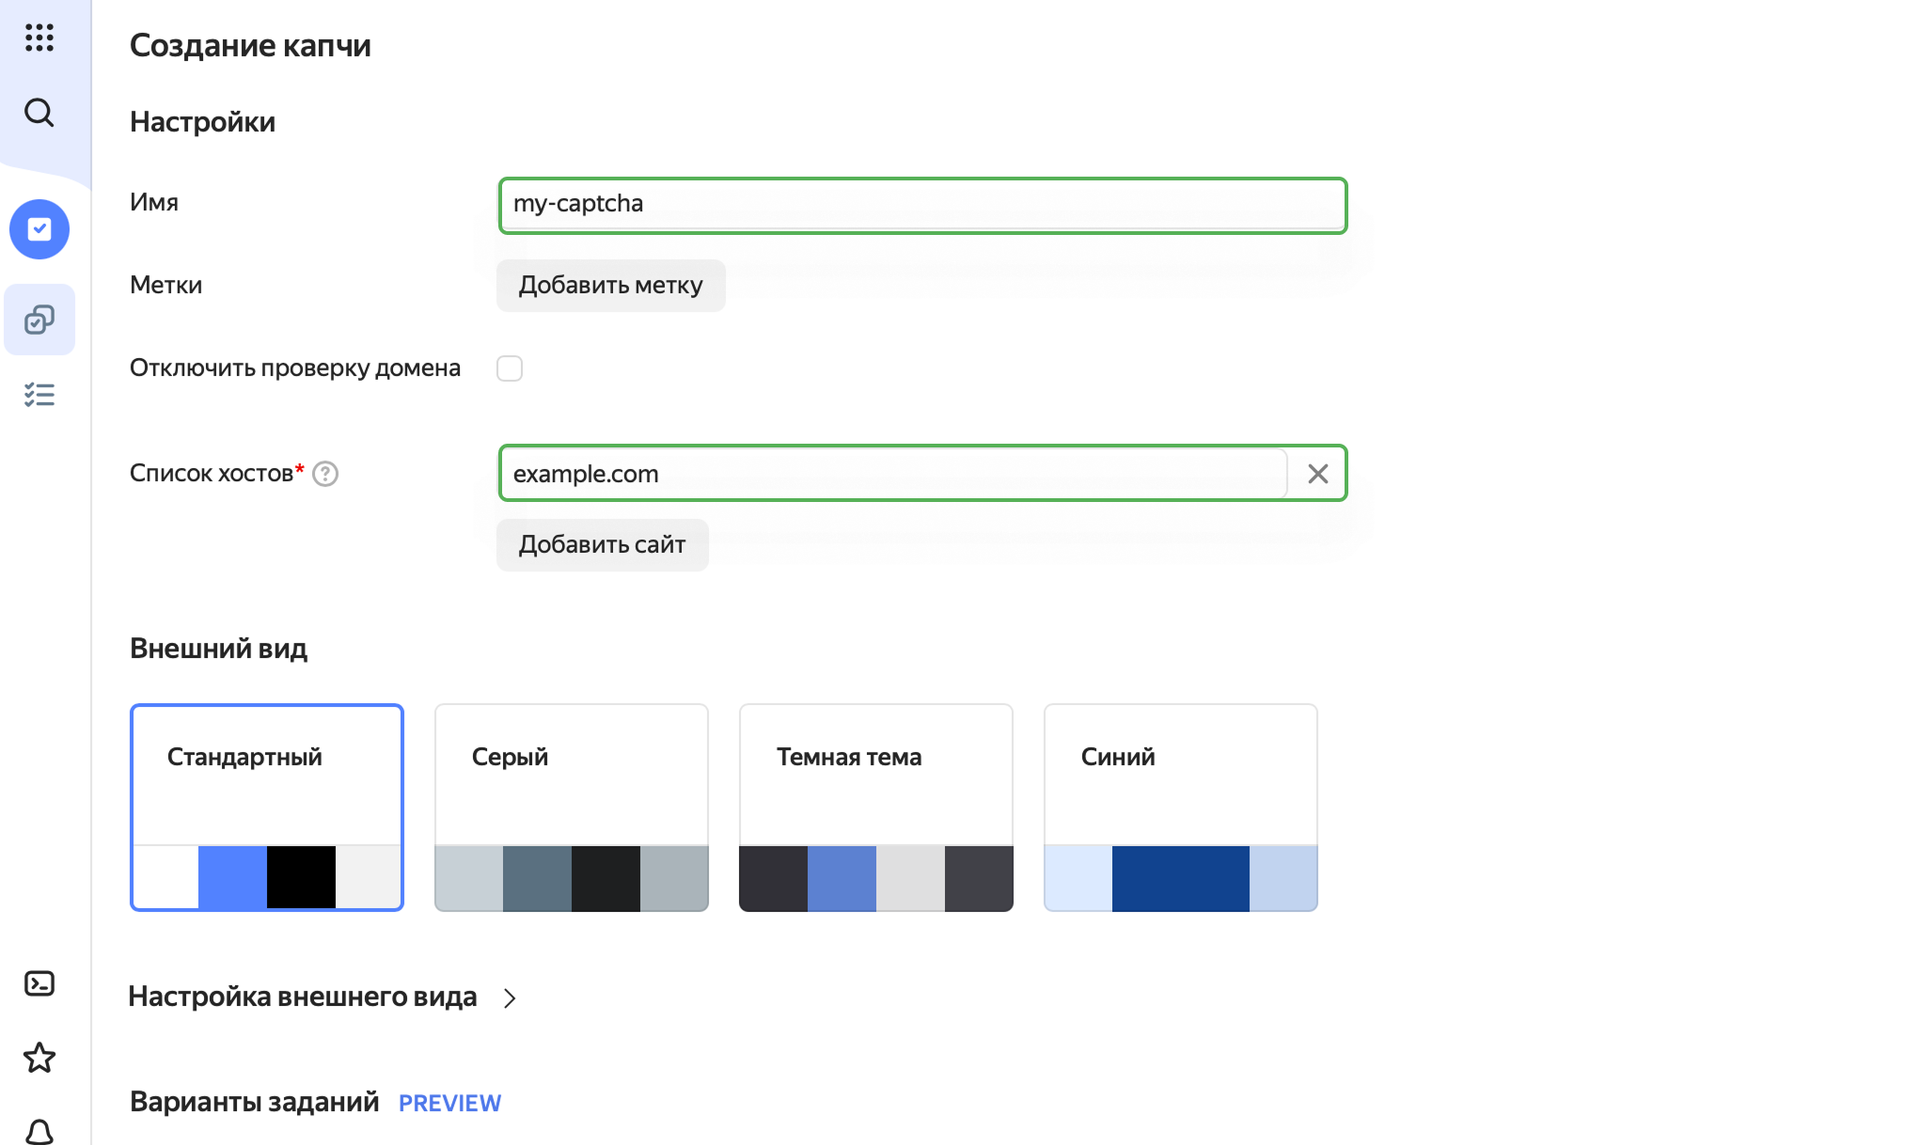The height and width of the screenshot is (1145, 1920).
Task: Select the captcha list icon in sidebar
Action: pyautogui.click(x=39, y=319)
